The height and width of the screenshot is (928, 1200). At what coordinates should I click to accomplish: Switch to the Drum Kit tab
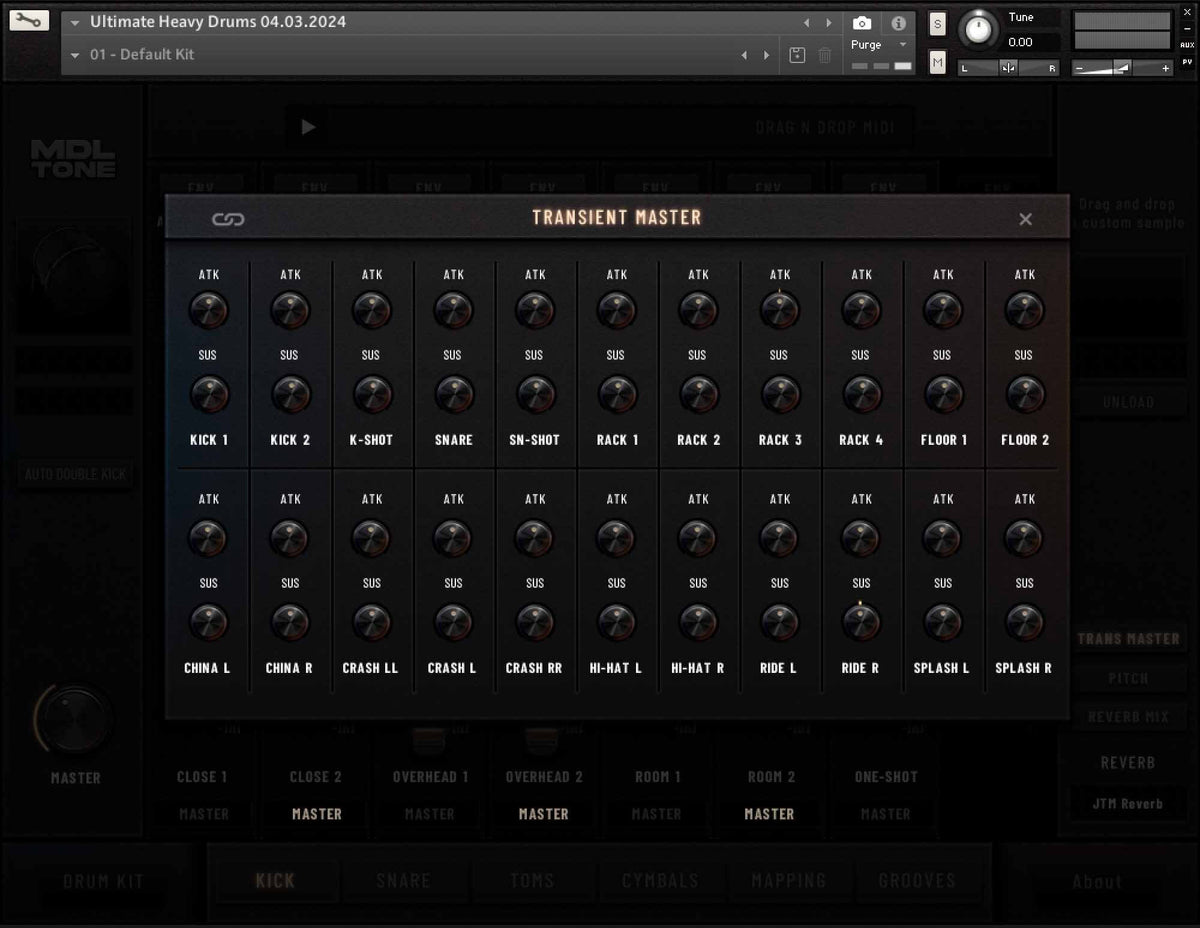click(x=103, y=881)
